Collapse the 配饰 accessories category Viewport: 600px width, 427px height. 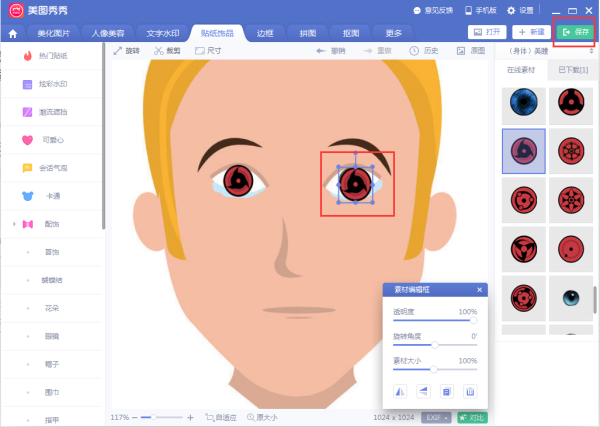(14, 224)
